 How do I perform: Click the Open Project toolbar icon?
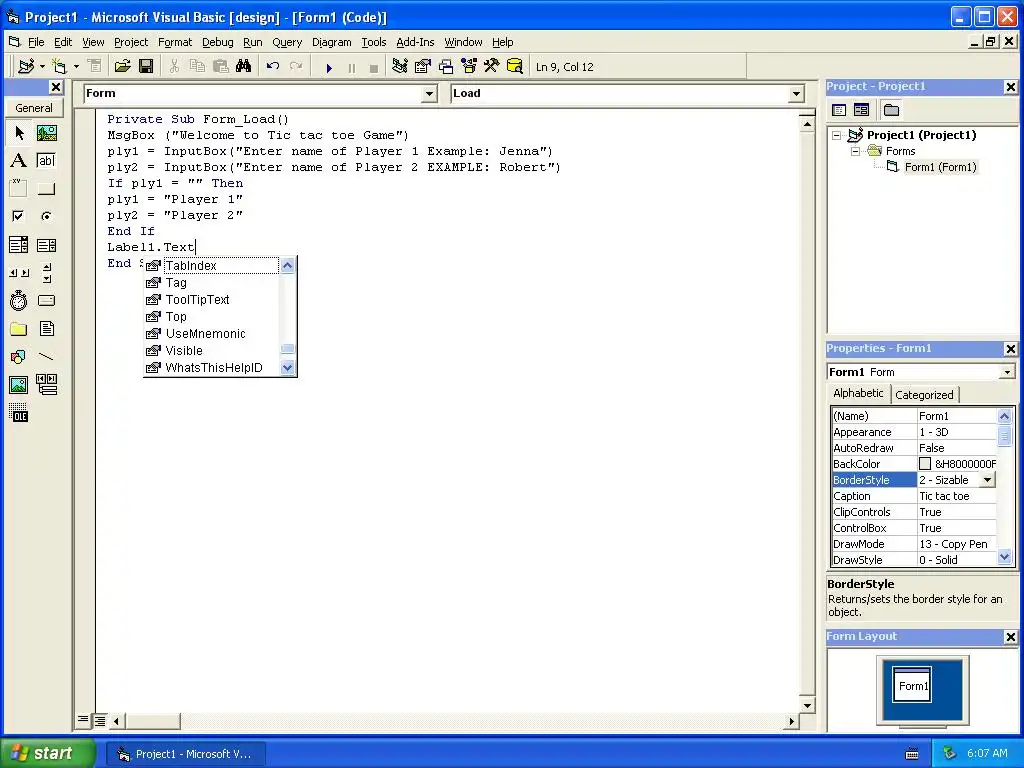tap(123, 67)
